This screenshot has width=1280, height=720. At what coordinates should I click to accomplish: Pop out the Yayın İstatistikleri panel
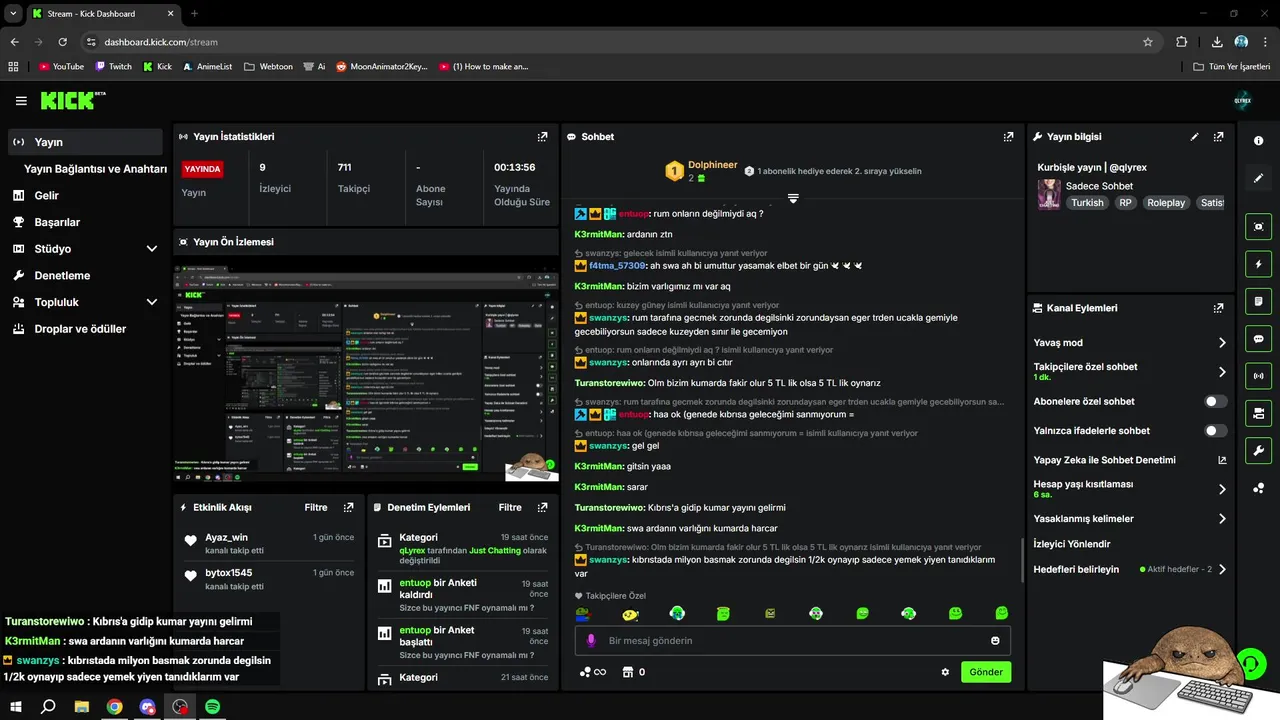point(542,136)
